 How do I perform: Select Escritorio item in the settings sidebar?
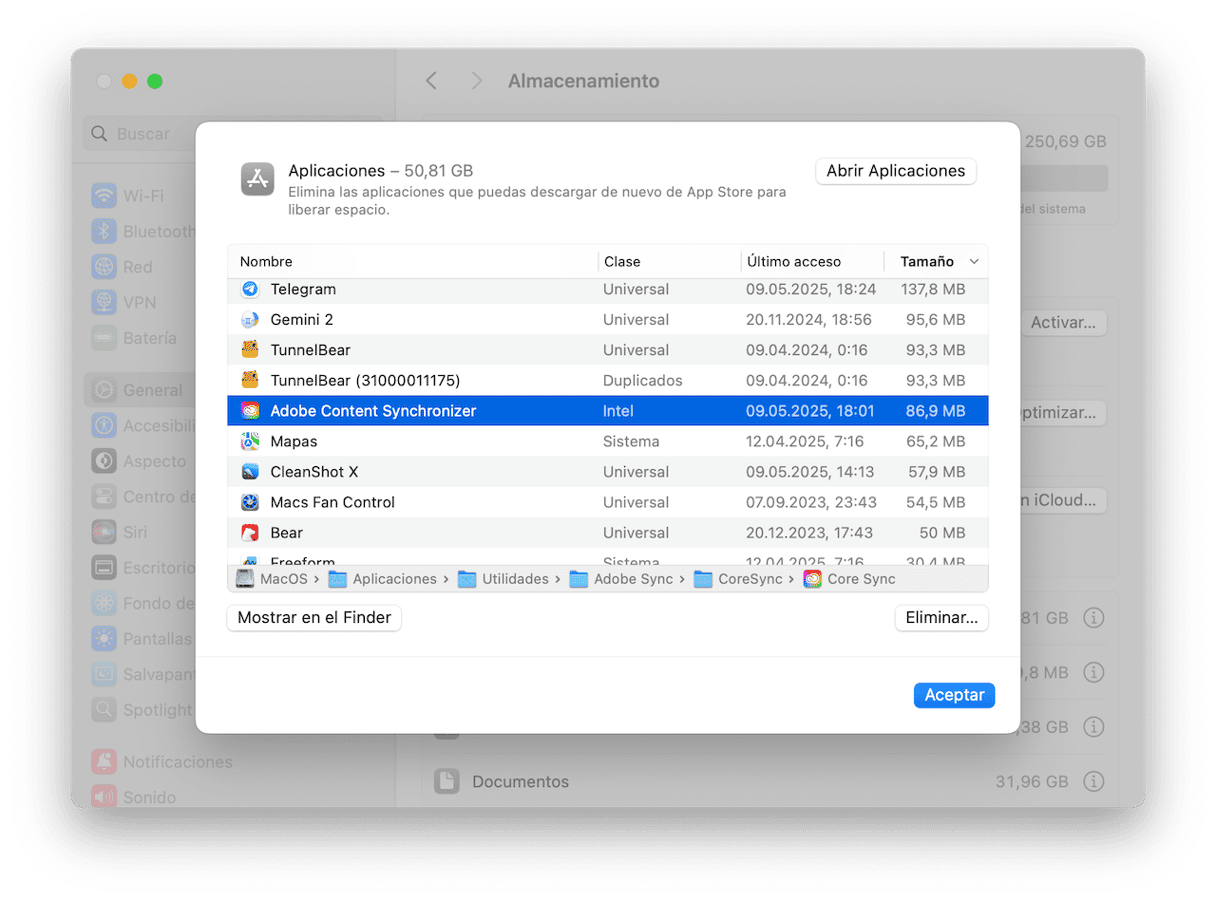pos(142,568)
